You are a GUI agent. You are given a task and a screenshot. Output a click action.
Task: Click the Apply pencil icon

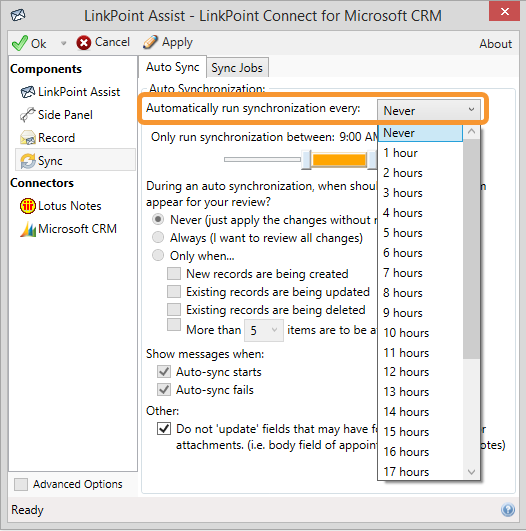[150, 42]
